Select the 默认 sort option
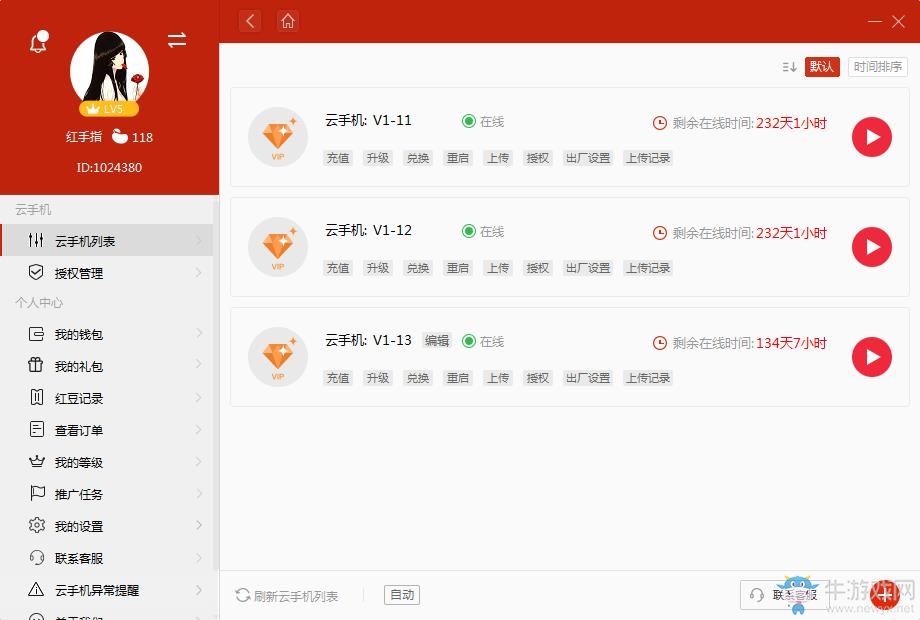Image resolution: width=920 pixels, height=620 pixels. tap(822, 67)
